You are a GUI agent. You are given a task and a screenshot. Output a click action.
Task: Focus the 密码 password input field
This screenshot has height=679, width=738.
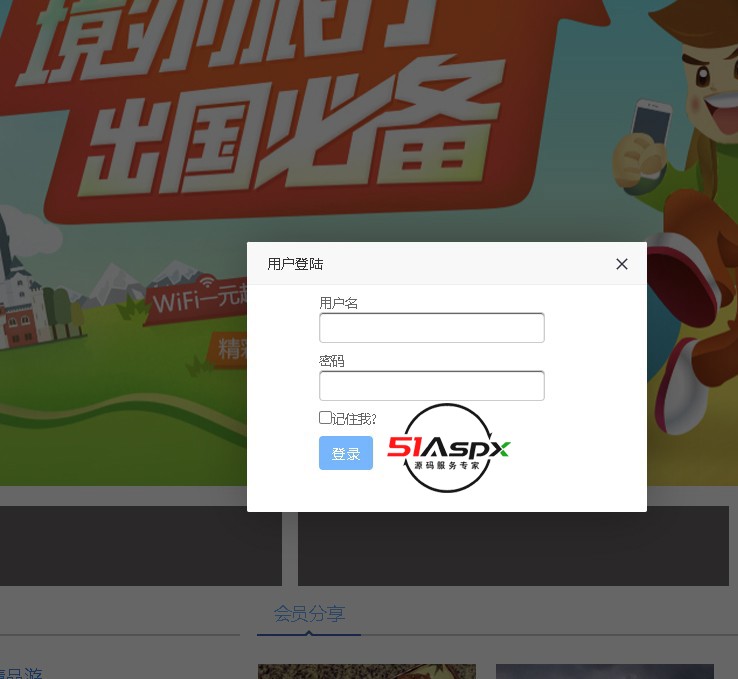point(432,386)
